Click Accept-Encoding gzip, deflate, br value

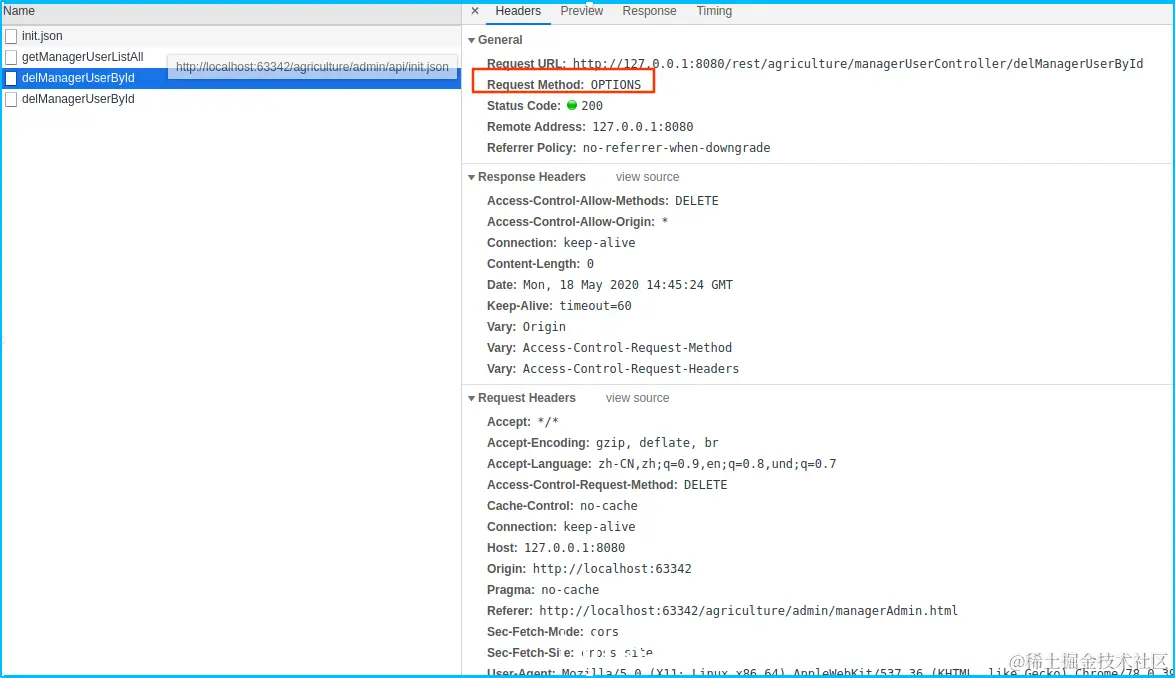pos(657,443)
